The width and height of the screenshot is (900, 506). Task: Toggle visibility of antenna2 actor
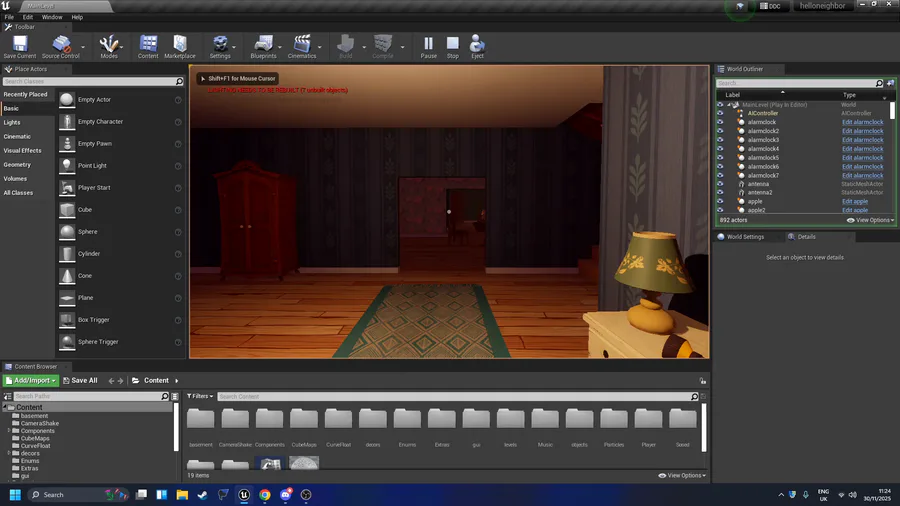(x=720, y=193)
